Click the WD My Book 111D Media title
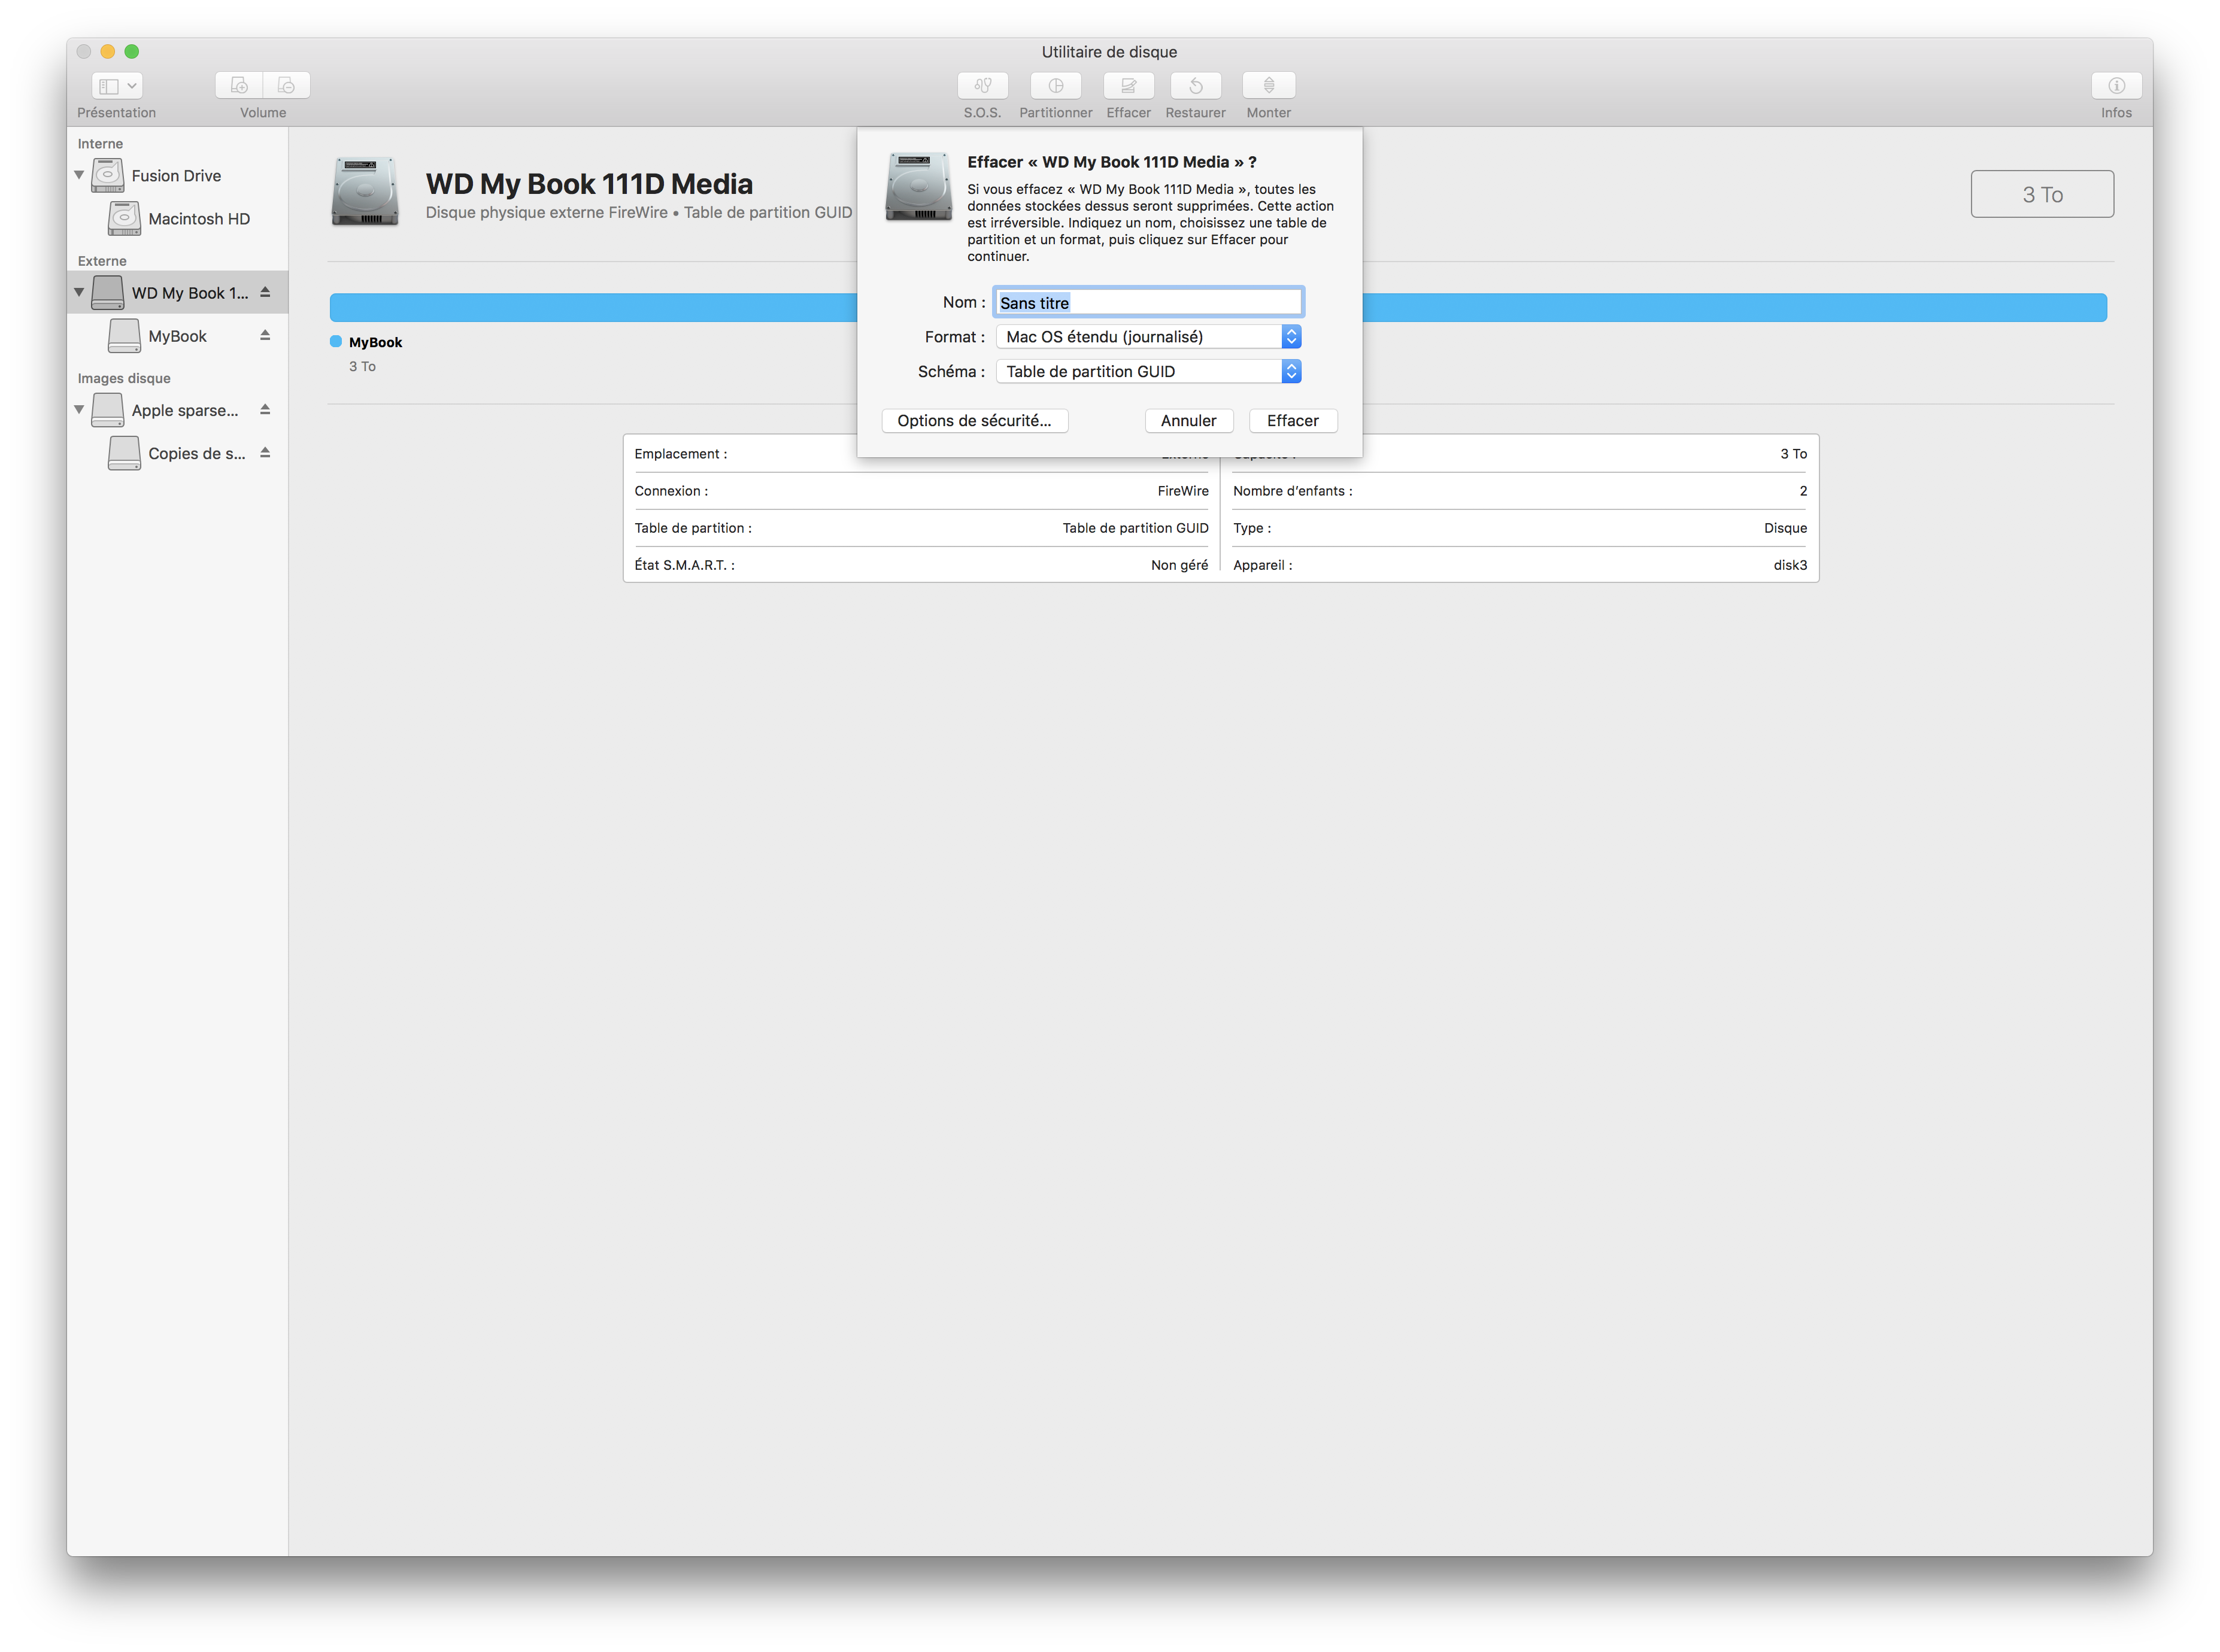Viewport: 2220px width, 1652px height. coord(589,184)
